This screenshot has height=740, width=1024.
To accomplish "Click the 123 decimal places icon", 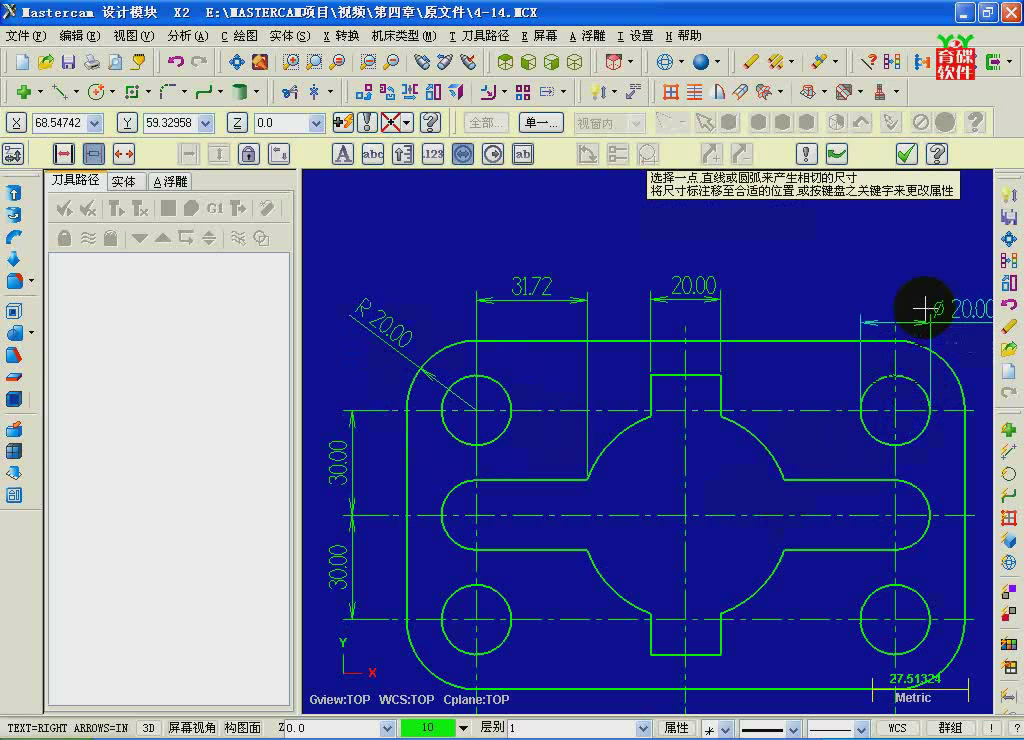I will 433,154.
